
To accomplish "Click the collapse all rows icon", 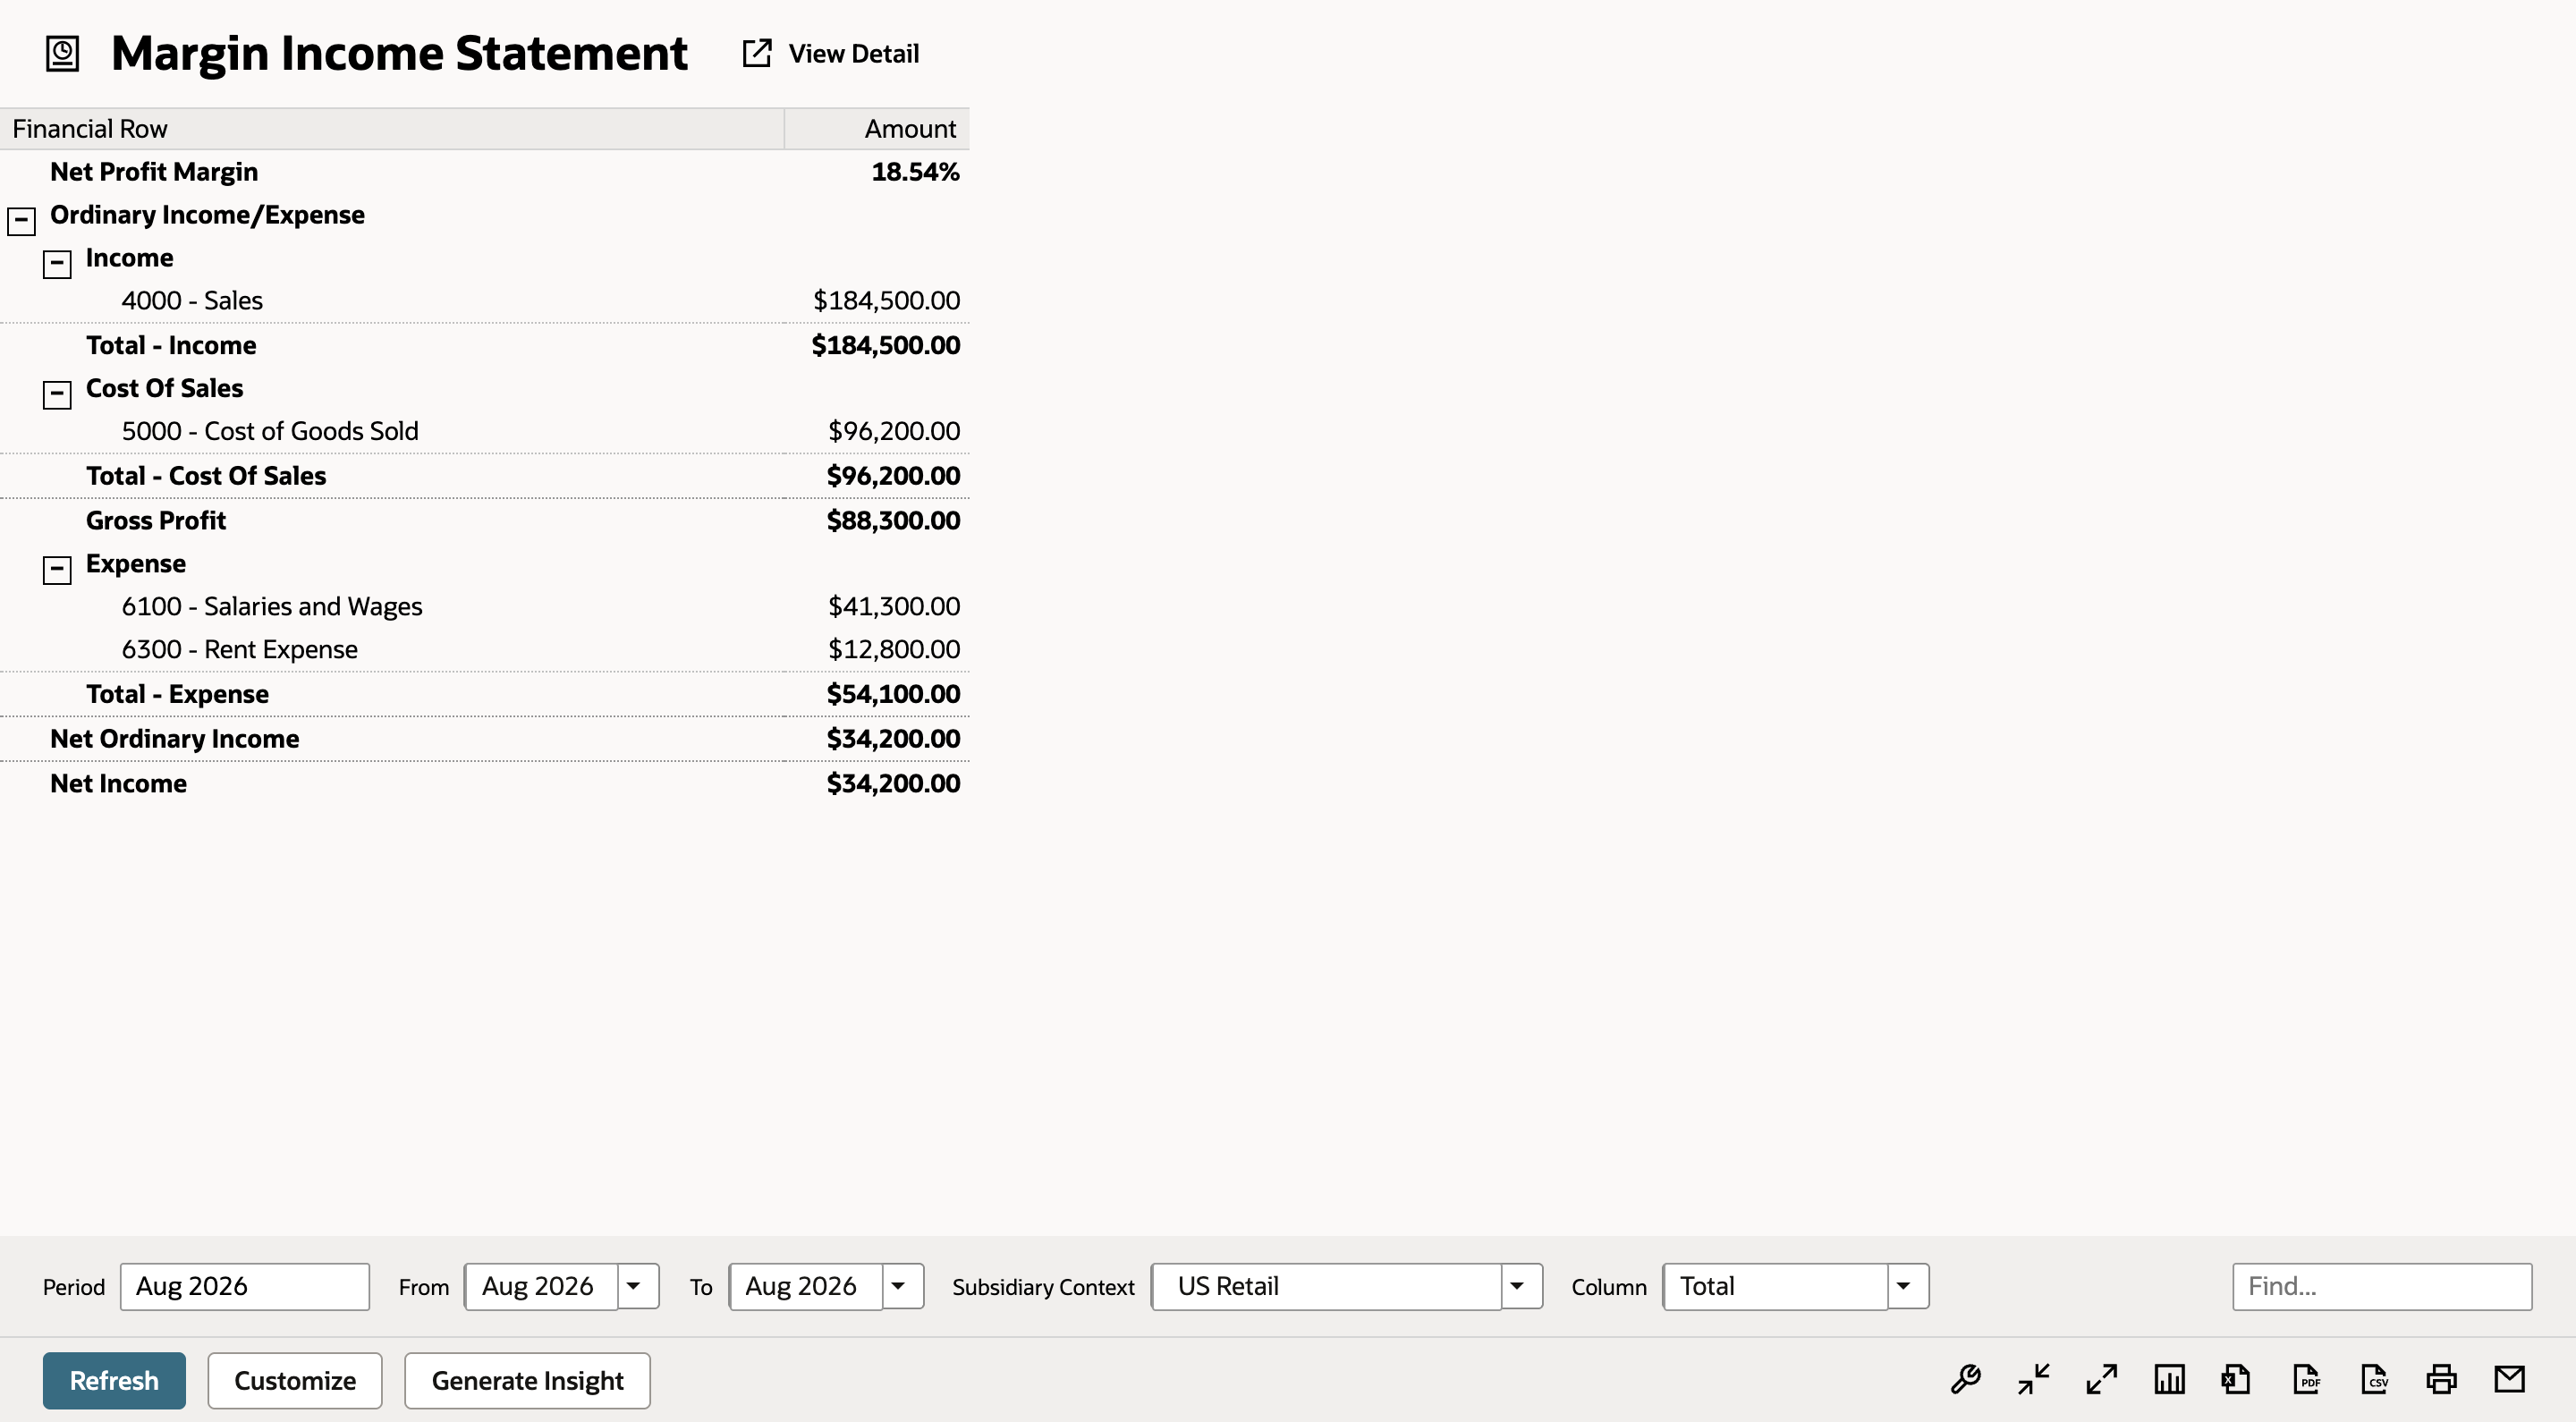I will point(2033,1379).
